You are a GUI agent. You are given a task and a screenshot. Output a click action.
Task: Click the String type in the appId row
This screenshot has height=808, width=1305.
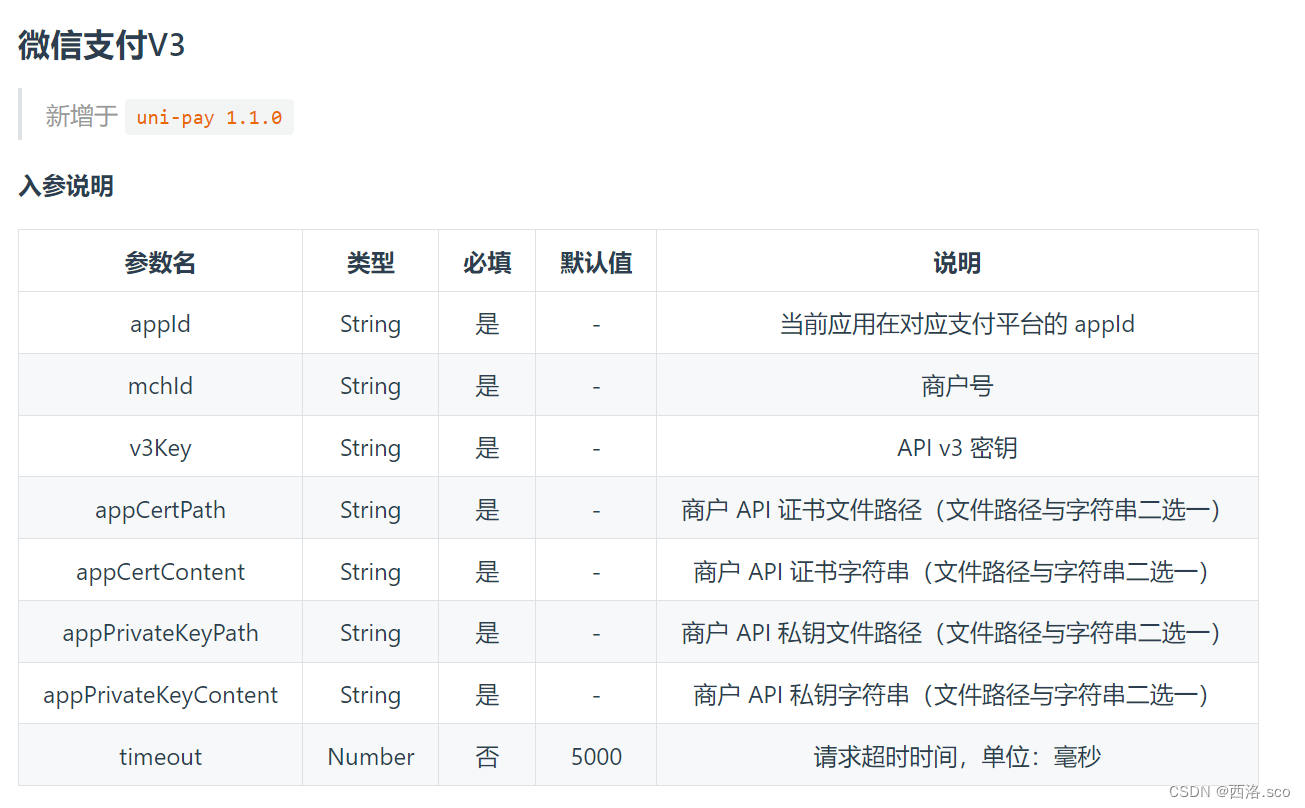click(x=370, y=324)
